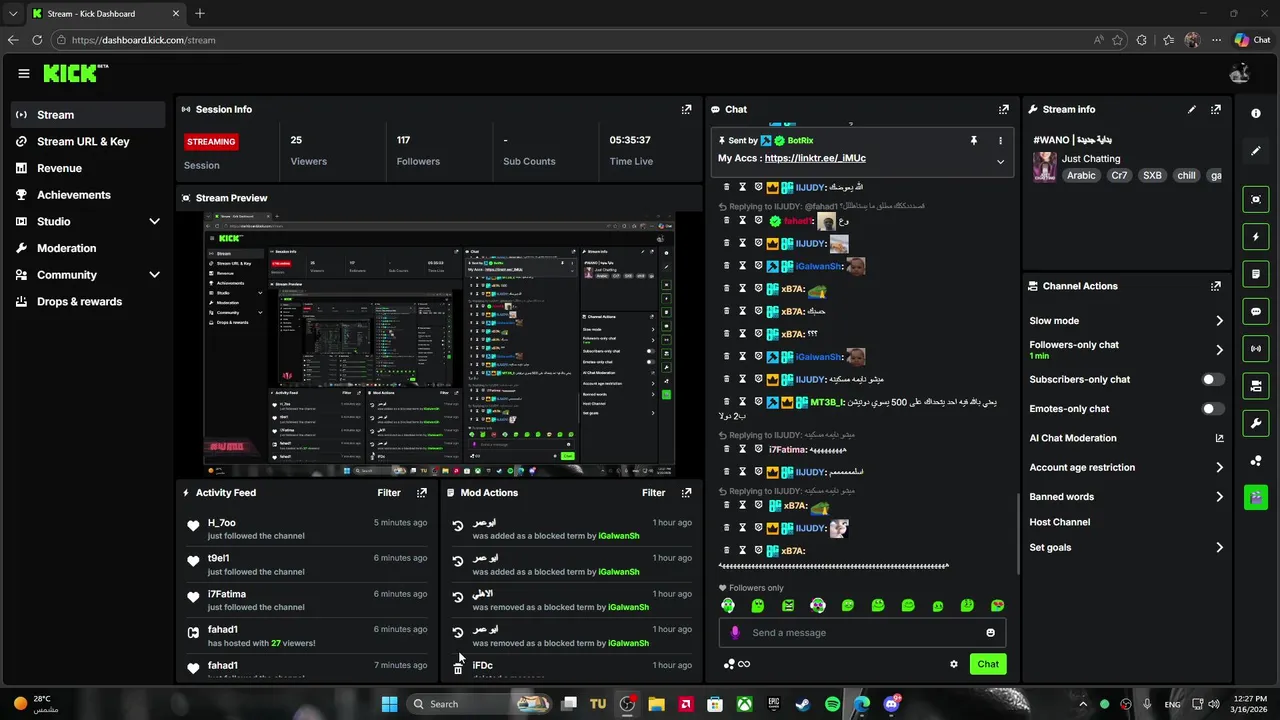Edit stream info with the pencil icon
Image resolution: width=1280 pixels, height=720 pixels.
click(1191, 110)
